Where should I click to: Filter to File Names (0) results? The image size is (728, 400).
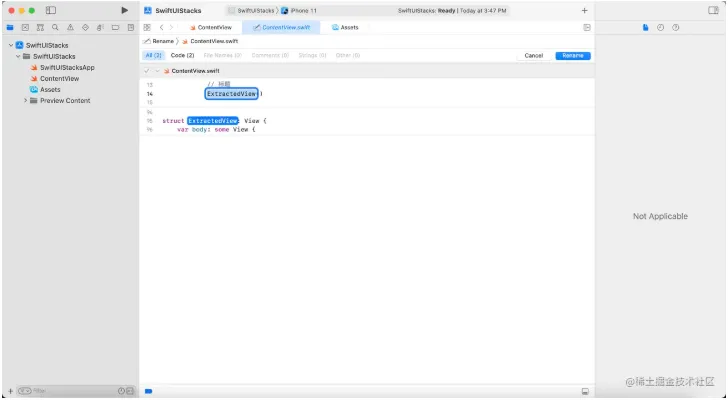click(x=222, y=55)
